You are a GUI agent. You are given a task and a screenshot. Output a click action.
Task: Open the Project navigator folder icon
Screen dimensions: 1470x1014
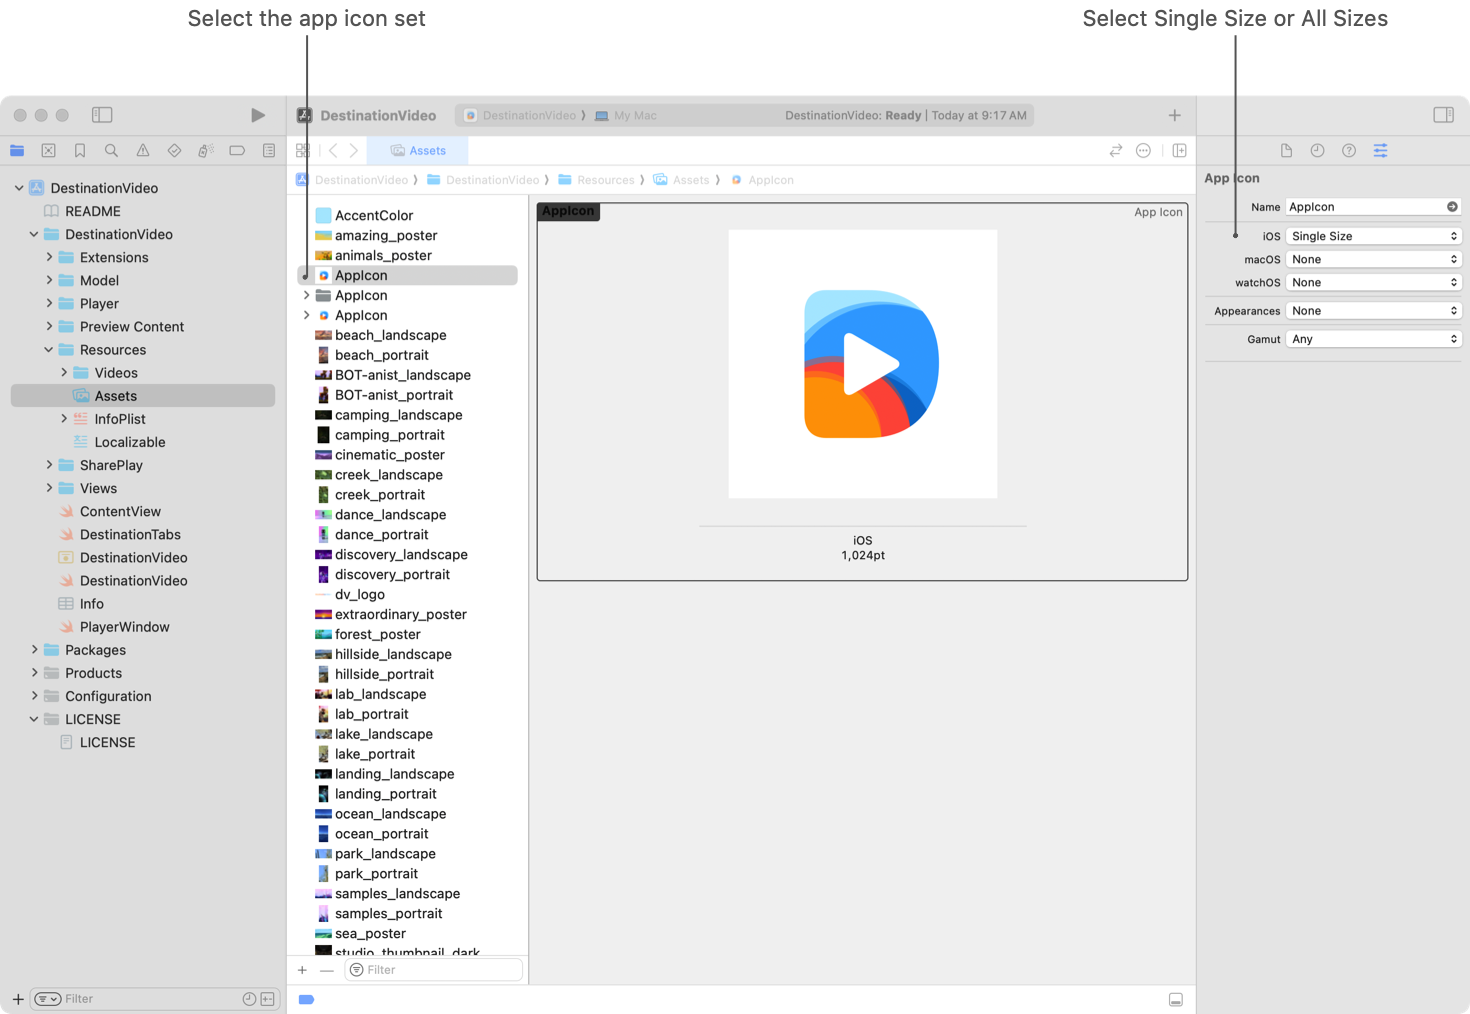coord(17,151)
